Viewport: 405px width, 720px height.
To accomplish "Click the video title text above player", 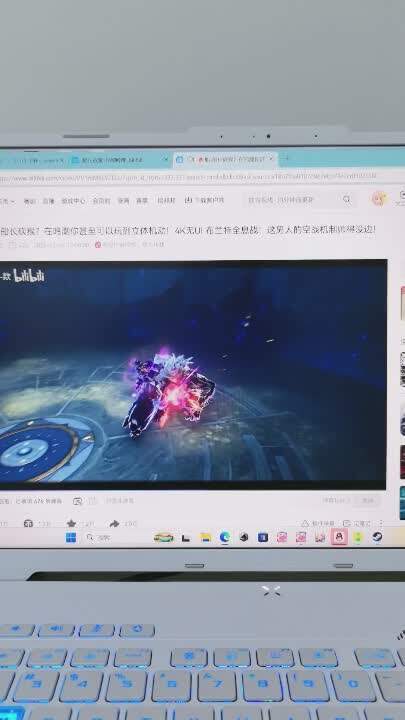I will (x=187, y=230).
